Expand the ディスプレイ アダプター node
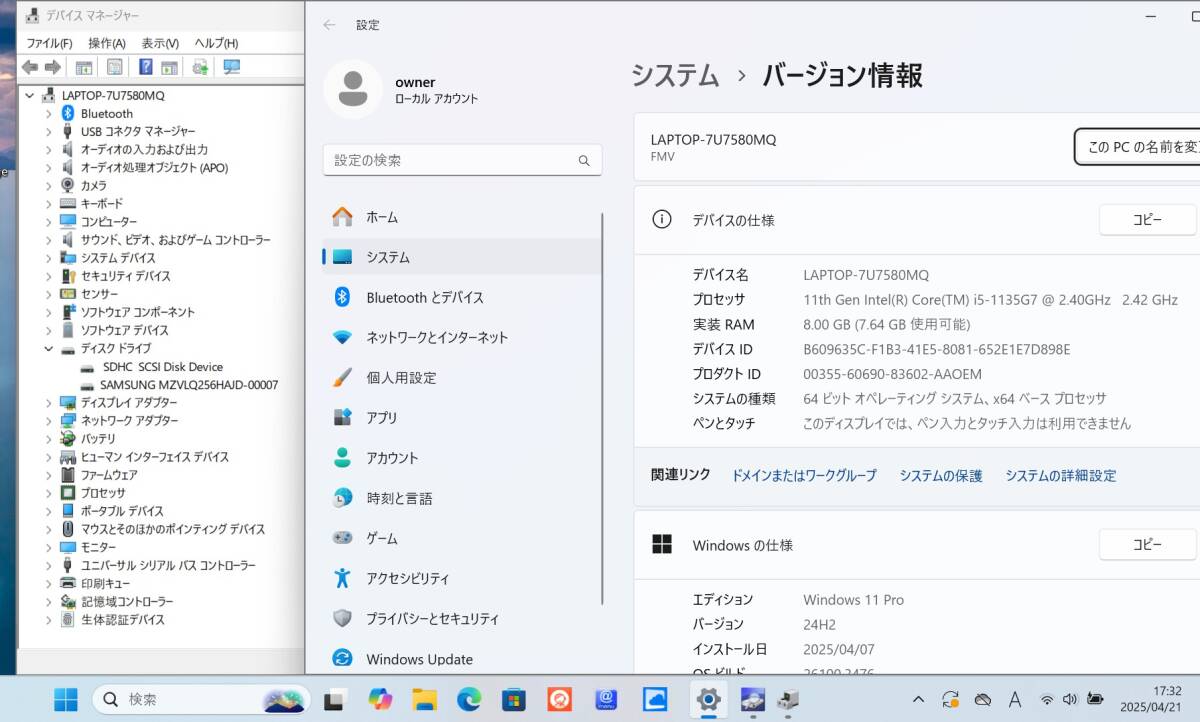The height and width of the screenshot is (722, 1200). coord(48,403)
